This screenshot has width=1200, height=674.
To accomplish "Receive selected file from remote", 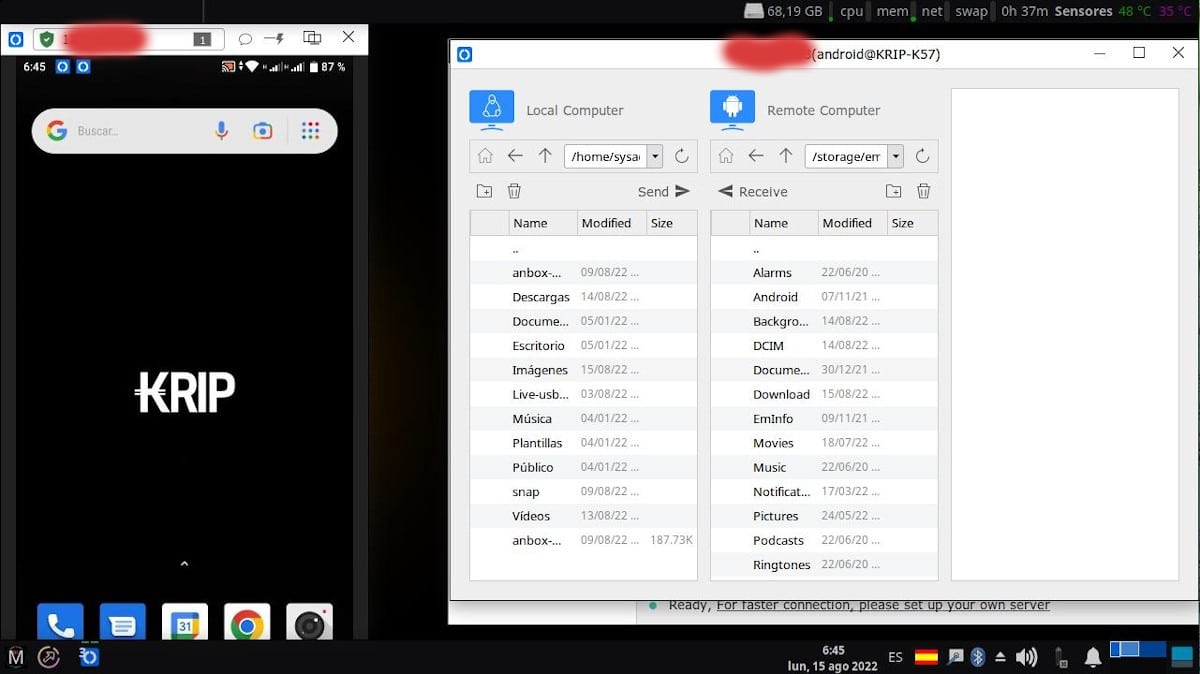I will (753, 191).
